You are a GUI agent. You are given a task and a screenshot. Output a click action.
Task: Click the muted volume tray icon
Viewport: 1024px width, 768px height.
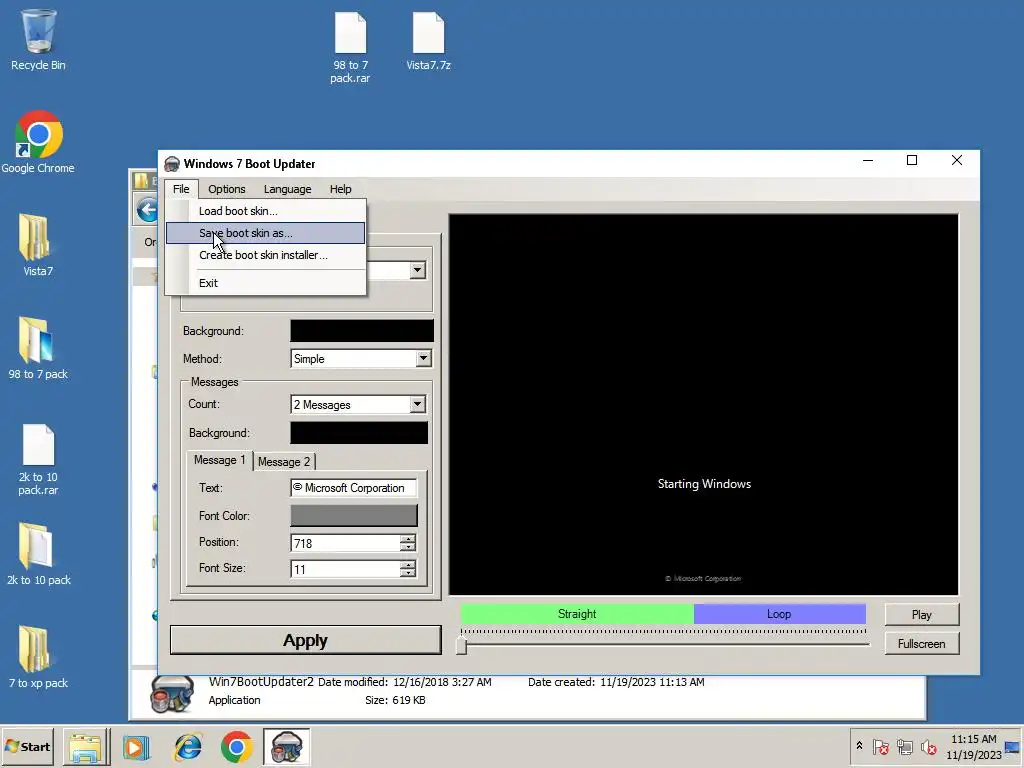tap(928, 746)
